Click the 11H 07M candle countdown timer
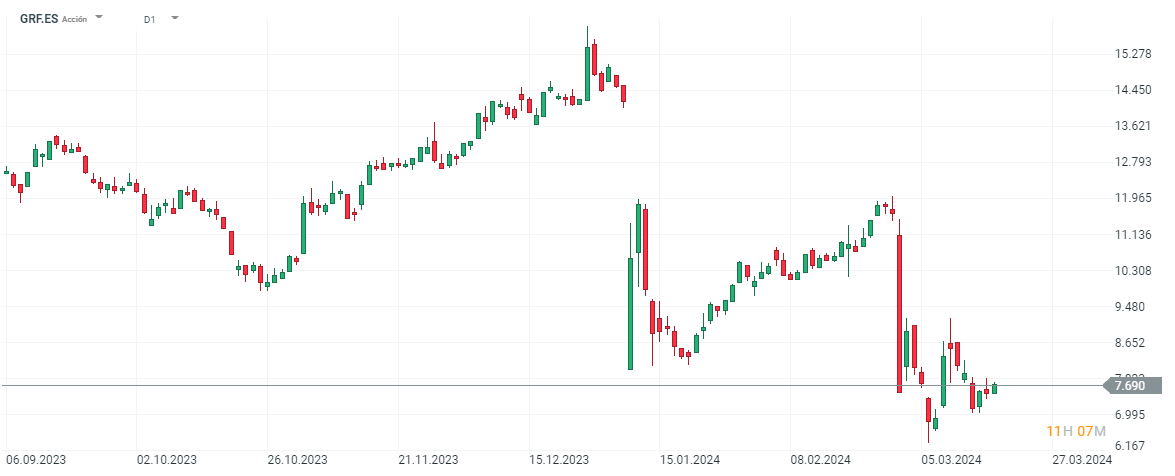 click(1075, 431)
